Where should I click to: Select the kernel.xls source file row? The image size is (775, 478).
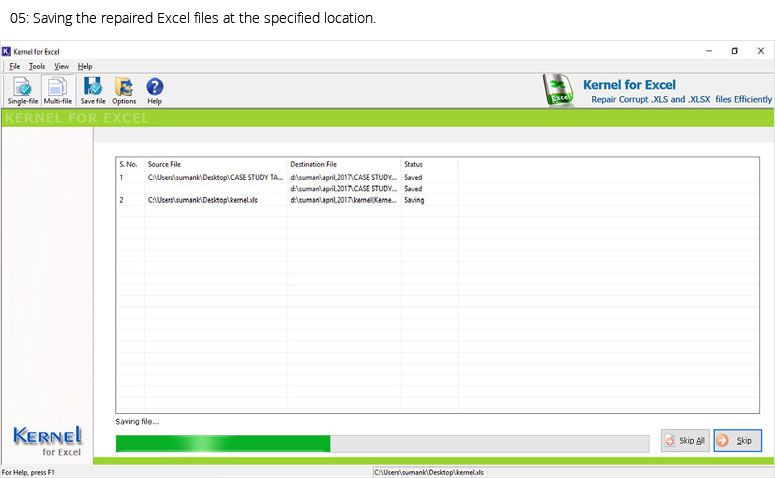point(437,200)
